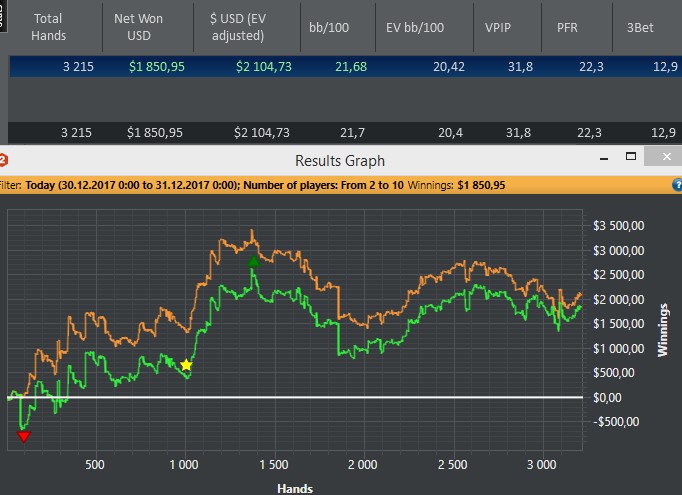Click the yellow star marker on graph

tap(186, 365)
